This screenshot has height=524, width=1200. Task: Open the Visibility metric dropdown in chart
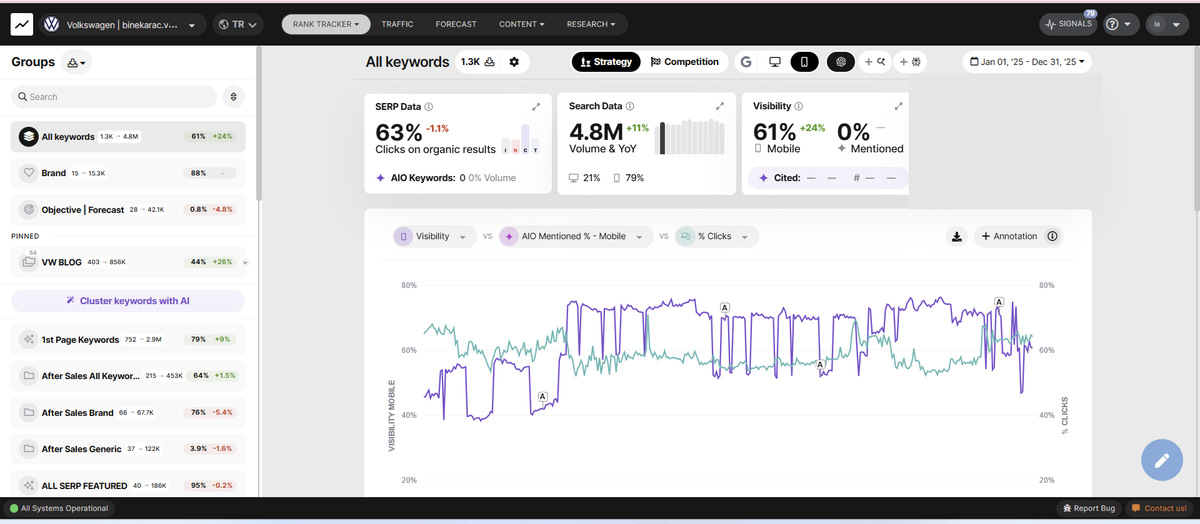434,237
